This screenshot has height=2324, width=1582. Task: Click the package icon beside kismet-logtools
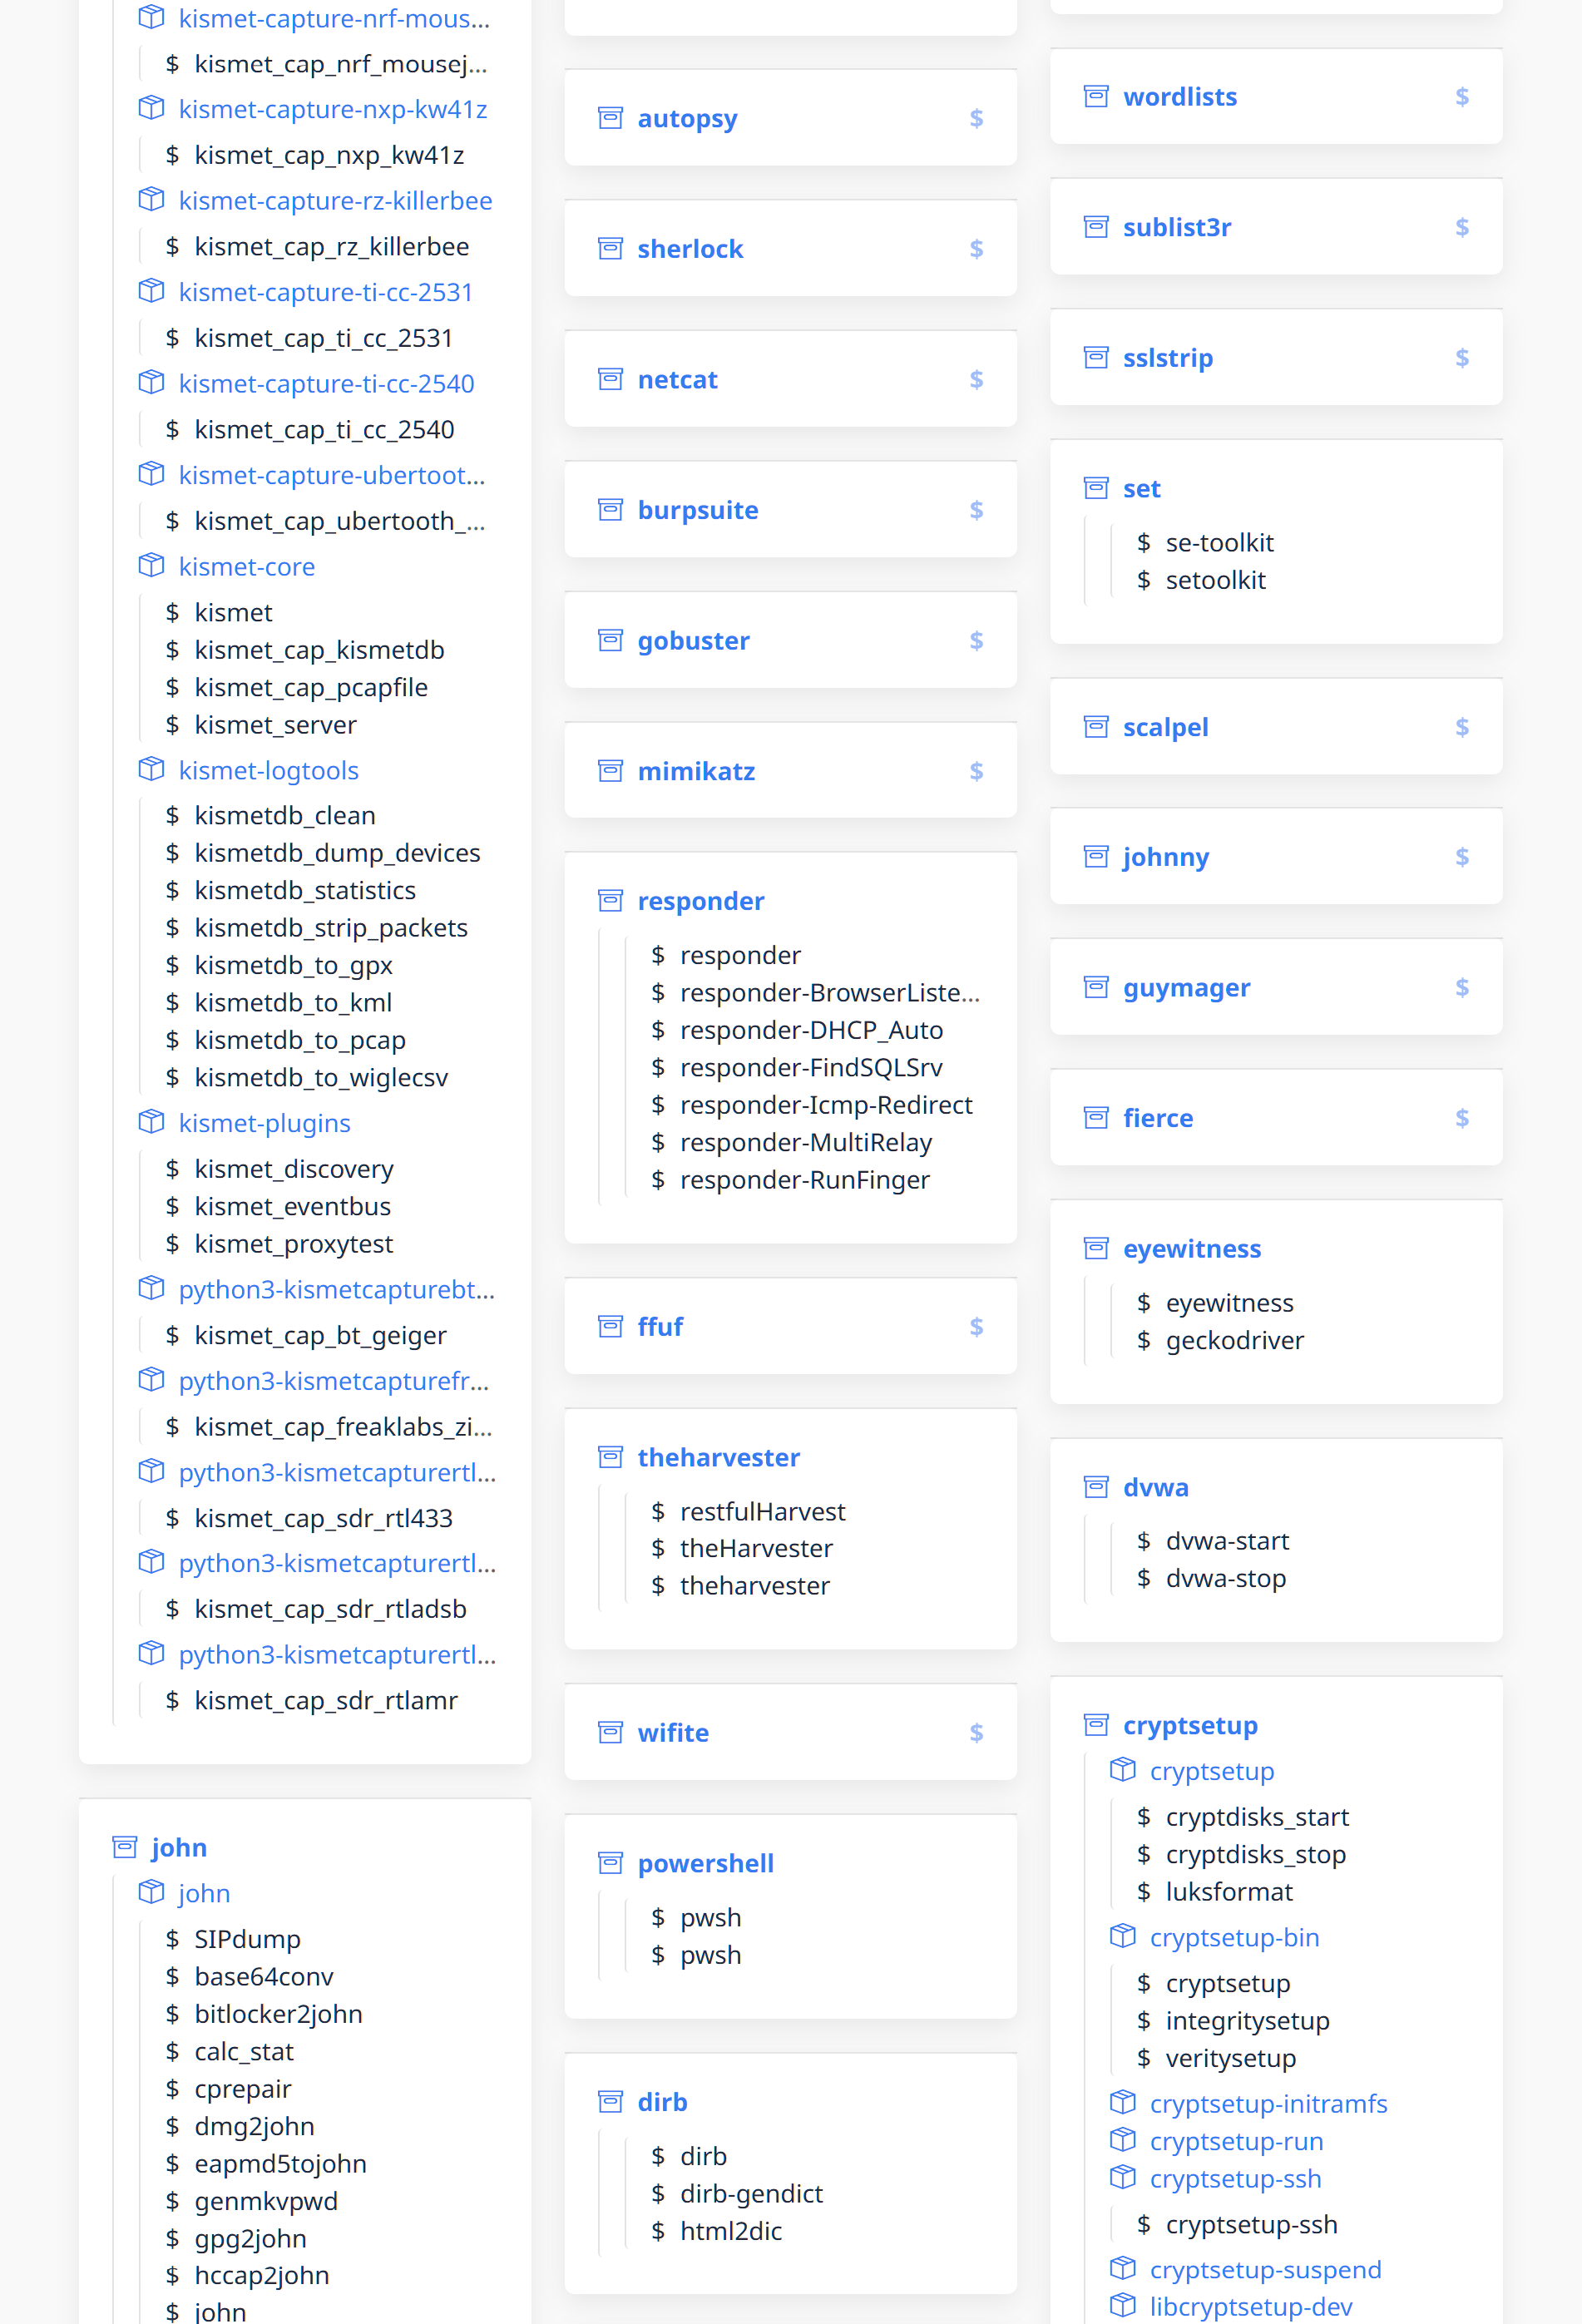(x=151, y=770)
